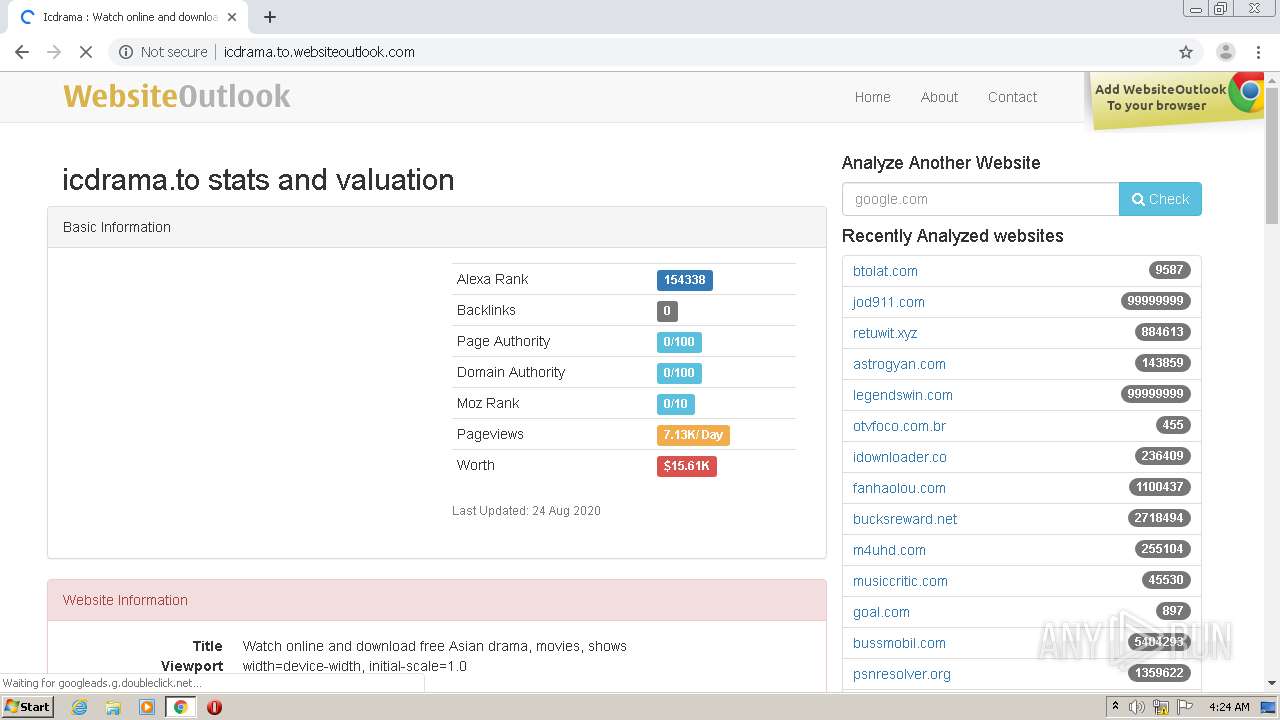The width and height of the screenshot is (1280, 720).
Task: Click the Page Authority 0/100 badge
Action: [679, 342]
